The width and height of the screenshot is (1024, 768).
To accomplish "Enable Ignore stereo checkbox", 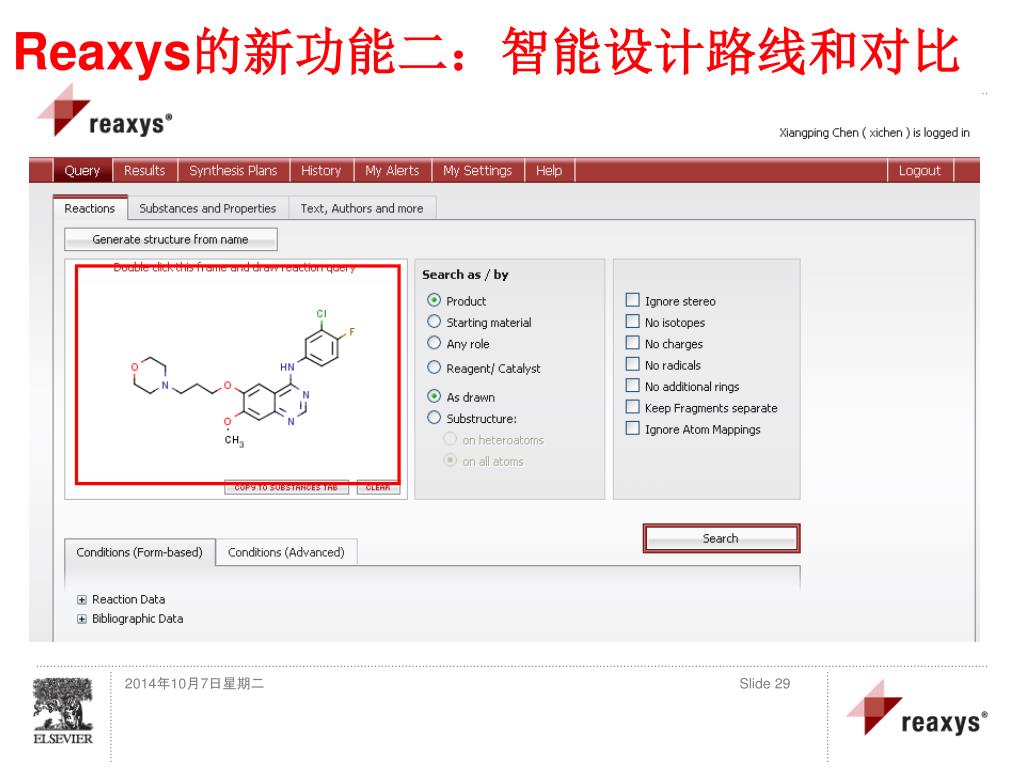I will tap(632, 300).
